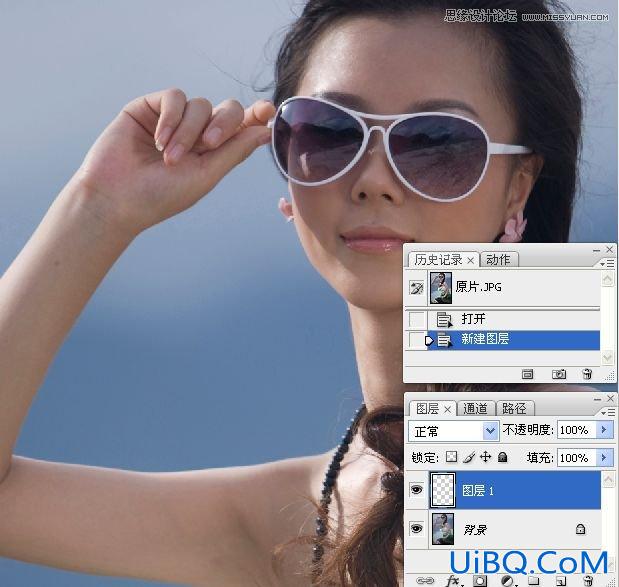Select the 背景 layer name
Viewport: 619px width, 587px height.
475,529
